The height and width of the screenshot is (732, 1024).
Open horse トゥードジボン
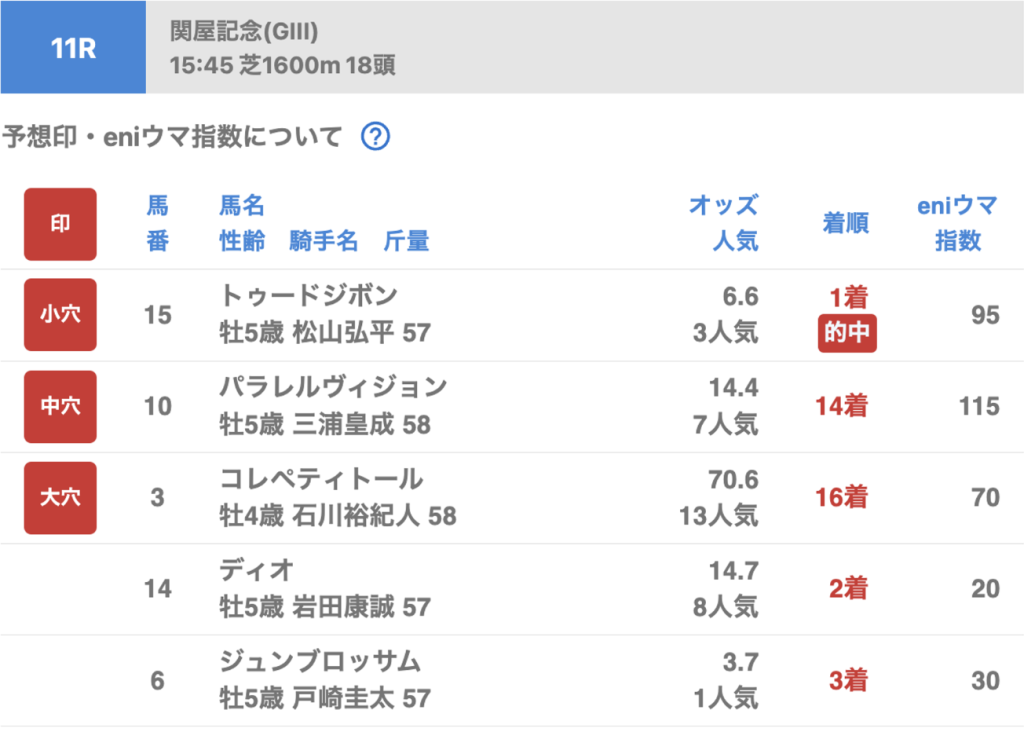tap(308, 296)
